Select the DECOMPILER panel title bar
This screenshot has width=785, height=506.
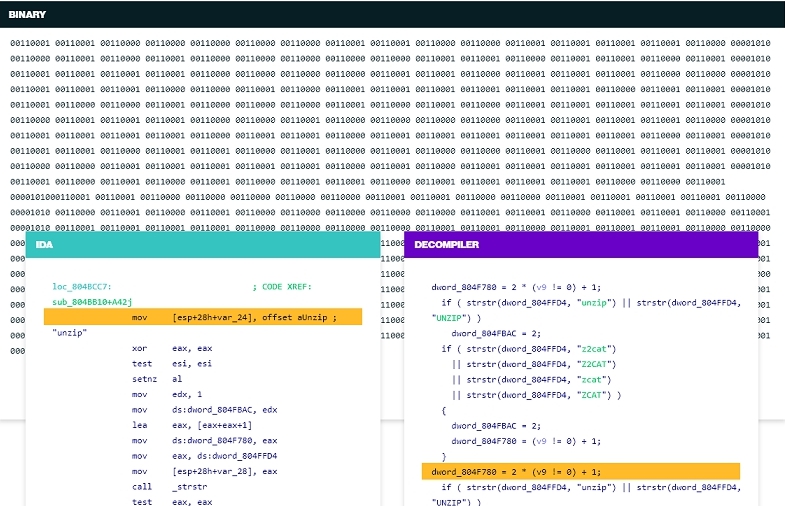581,245
